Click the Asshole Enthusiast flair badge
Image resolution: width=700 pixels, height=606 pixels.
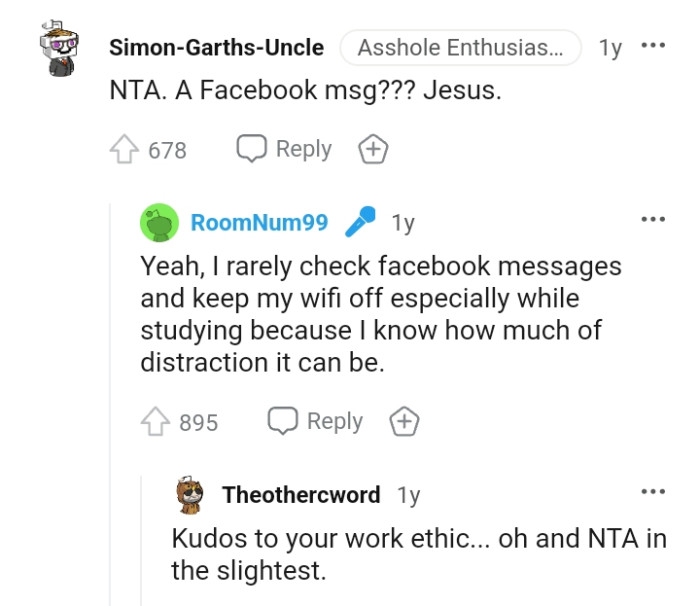pos(460,47)
